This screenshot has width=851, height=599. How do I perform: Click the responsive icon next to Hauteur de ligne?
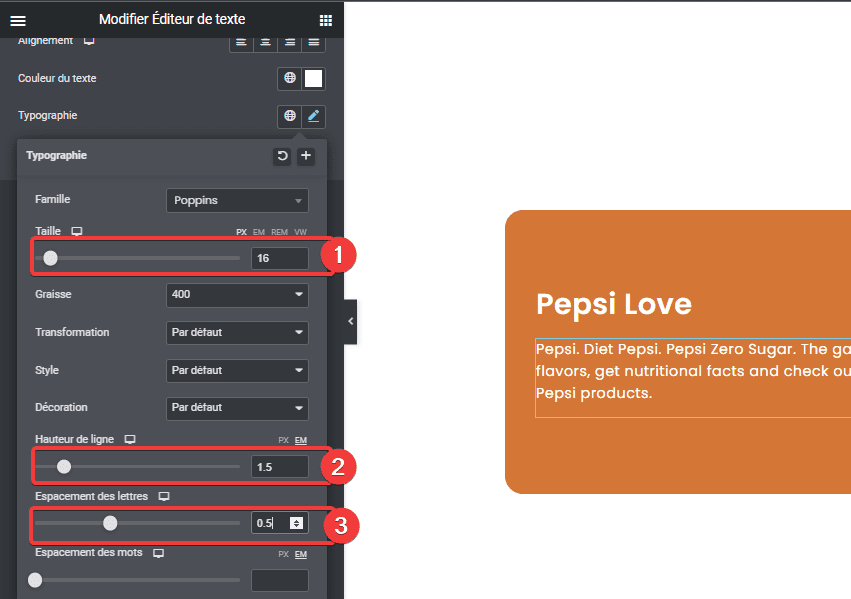click(130, 439)
